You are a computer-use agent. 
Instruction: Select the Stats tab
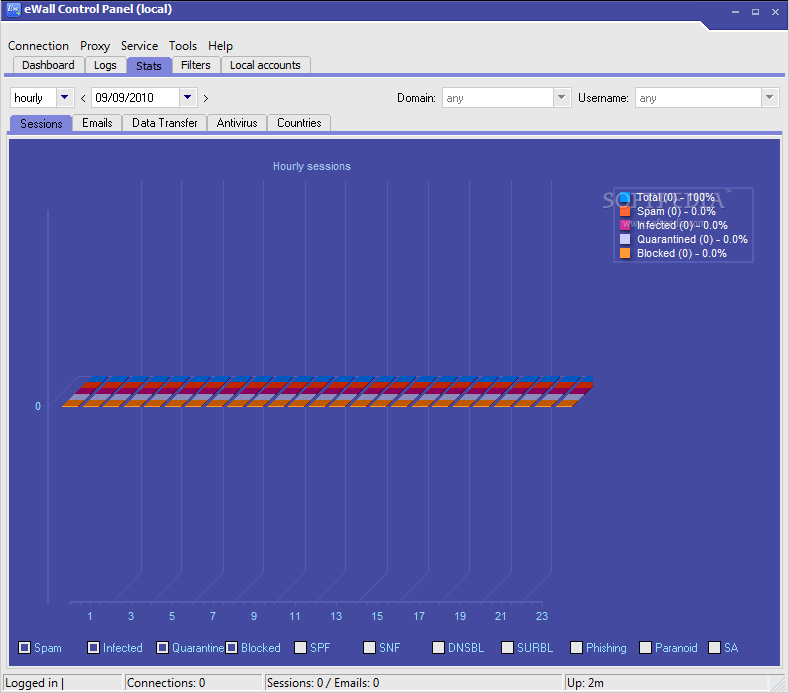[x=149, y=65]
